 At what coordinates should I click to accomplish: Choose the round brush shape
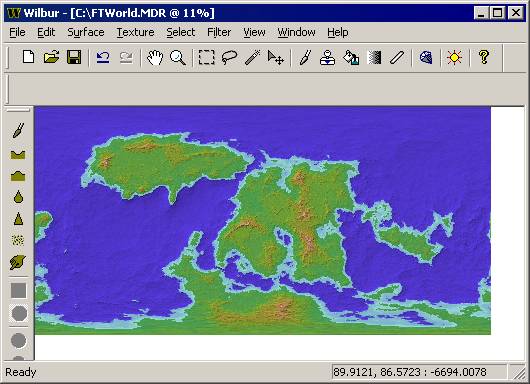(19, 313)
